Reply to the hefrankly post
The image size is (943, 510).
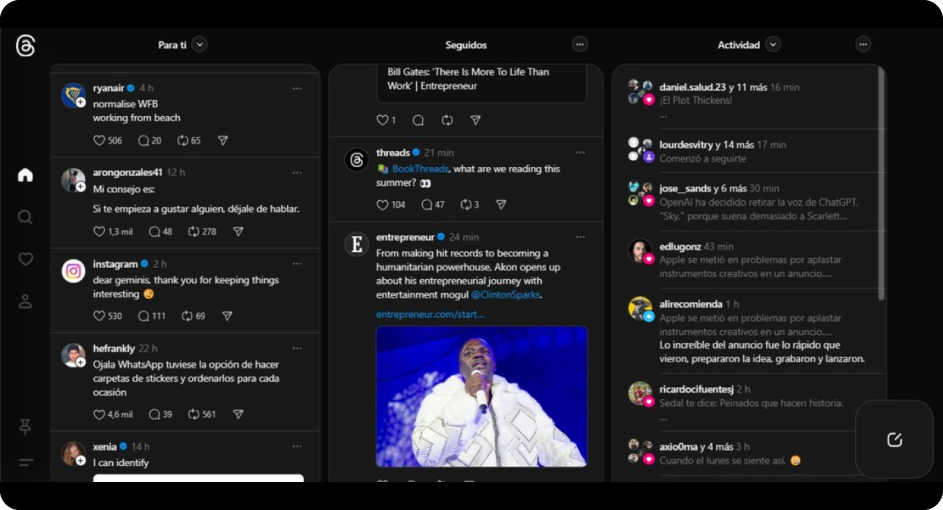[x=155, y=414]
